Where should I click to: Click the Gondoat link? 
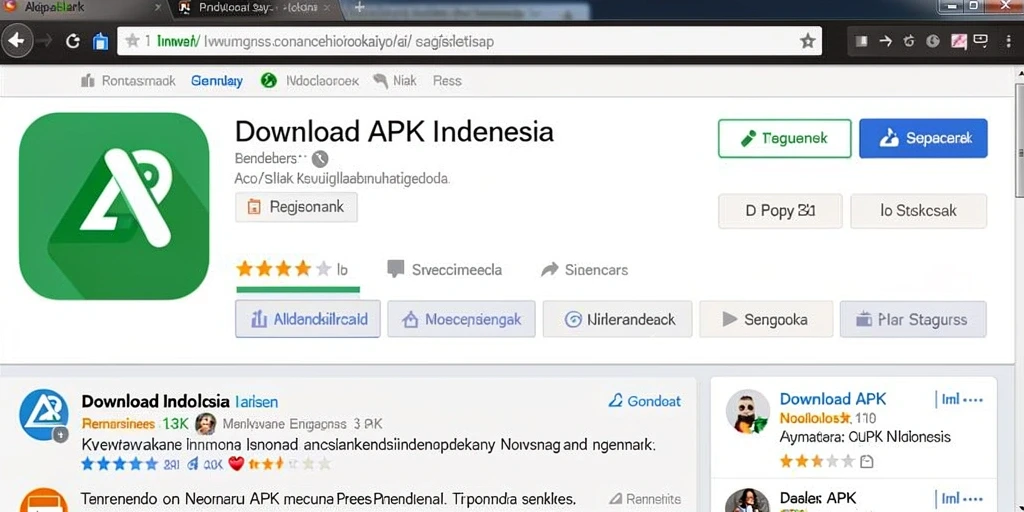pyautogui.click(x=644, y=401)
